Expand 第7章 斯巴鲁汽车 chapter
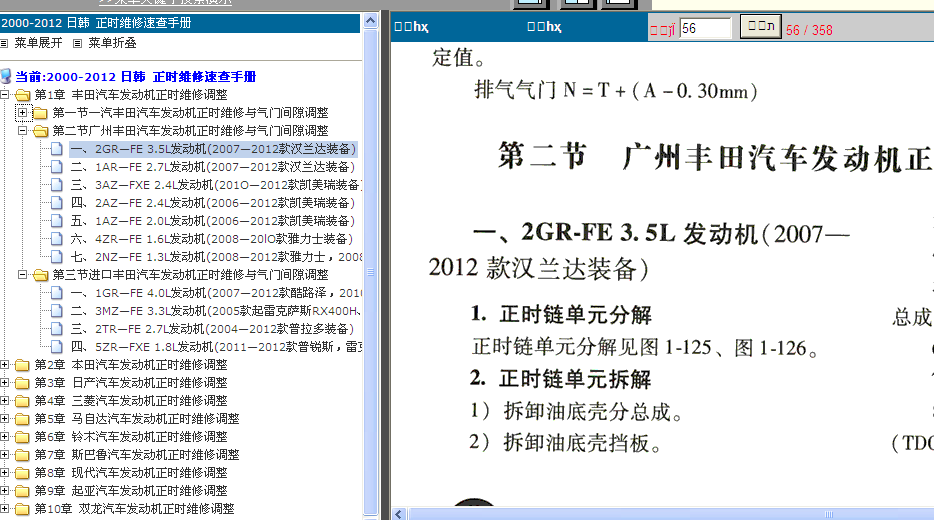This screenshot has height=520, width=934. (x=5, y=454)
